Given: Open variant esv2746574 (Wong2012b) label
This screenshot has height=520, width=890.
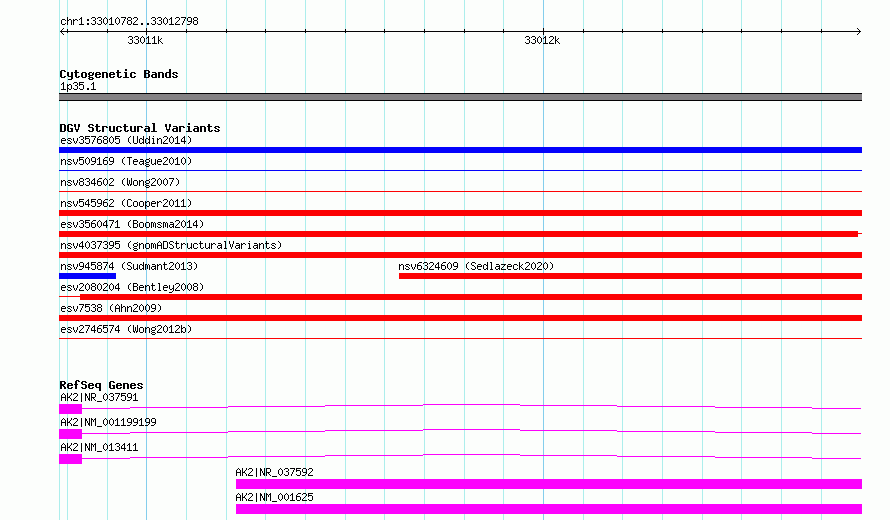Looking at the screenshot, I should point(126,329).
